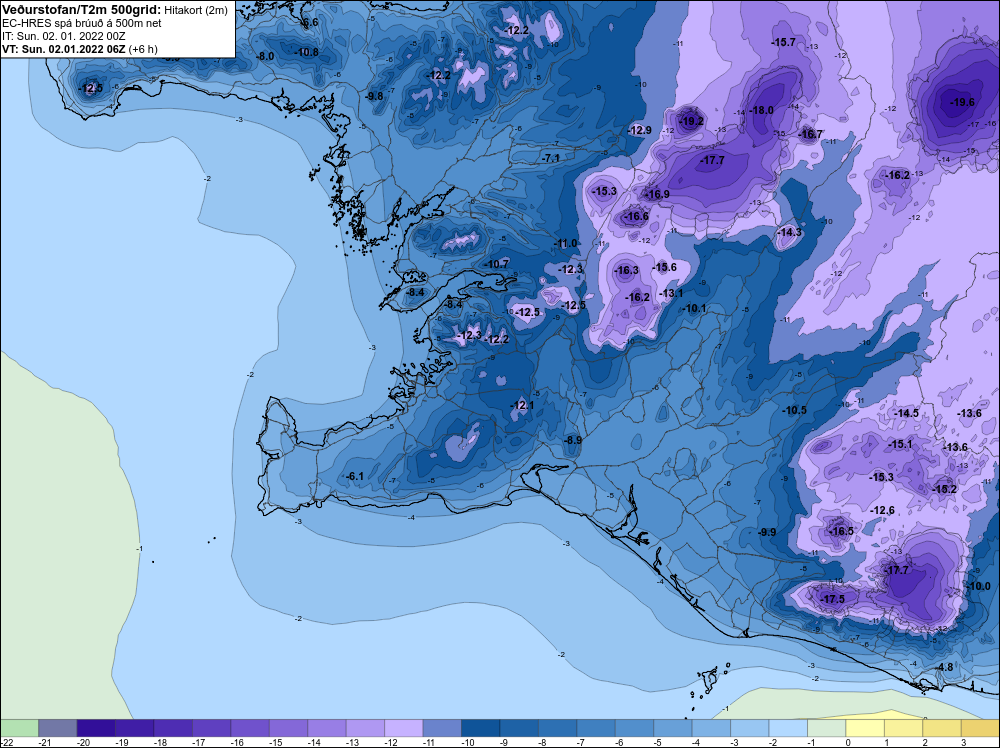Click the -16.9 temperature value

click(x=658, y=194)
